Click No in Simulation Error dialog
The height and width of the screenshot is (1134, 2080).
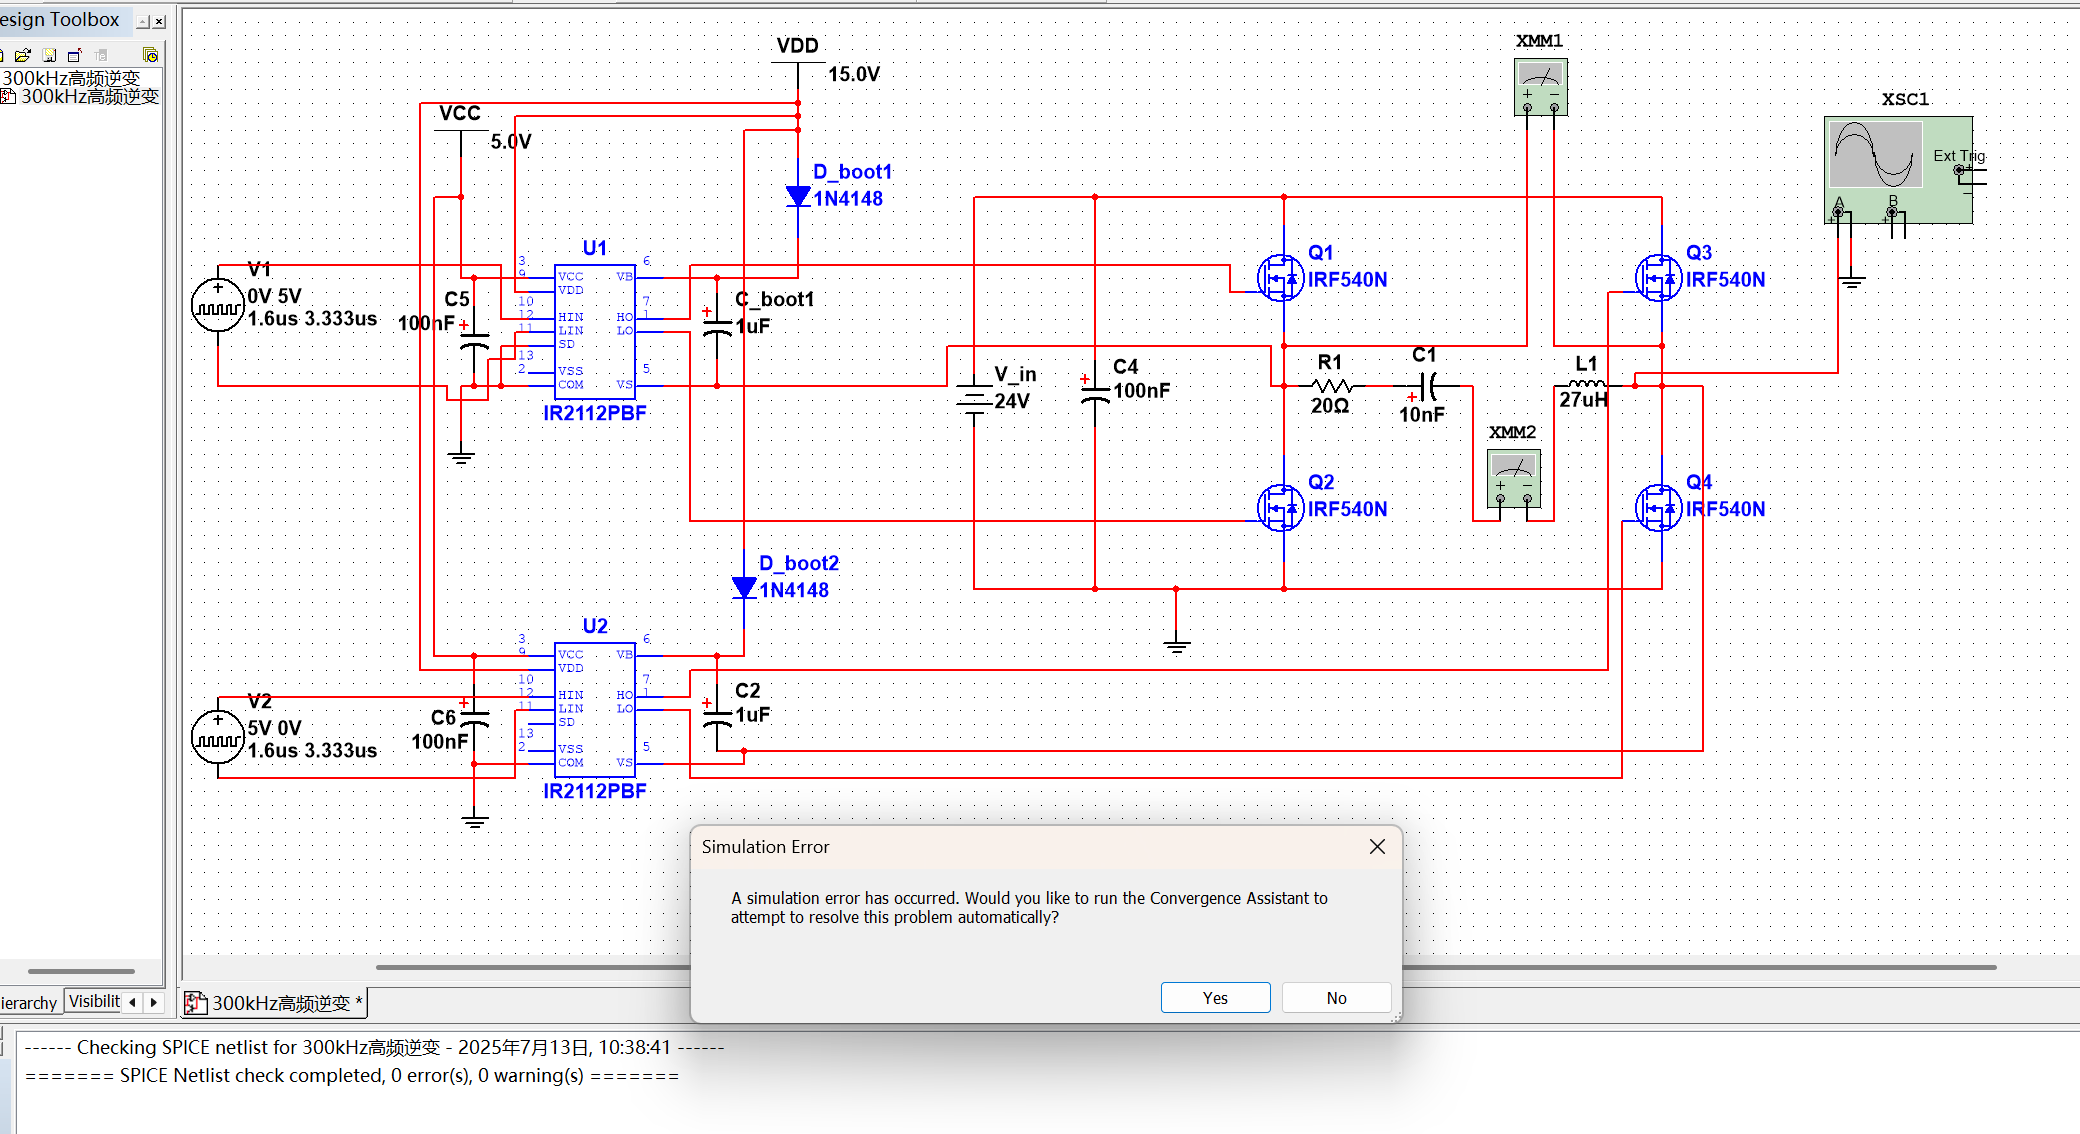point(1336,997)
